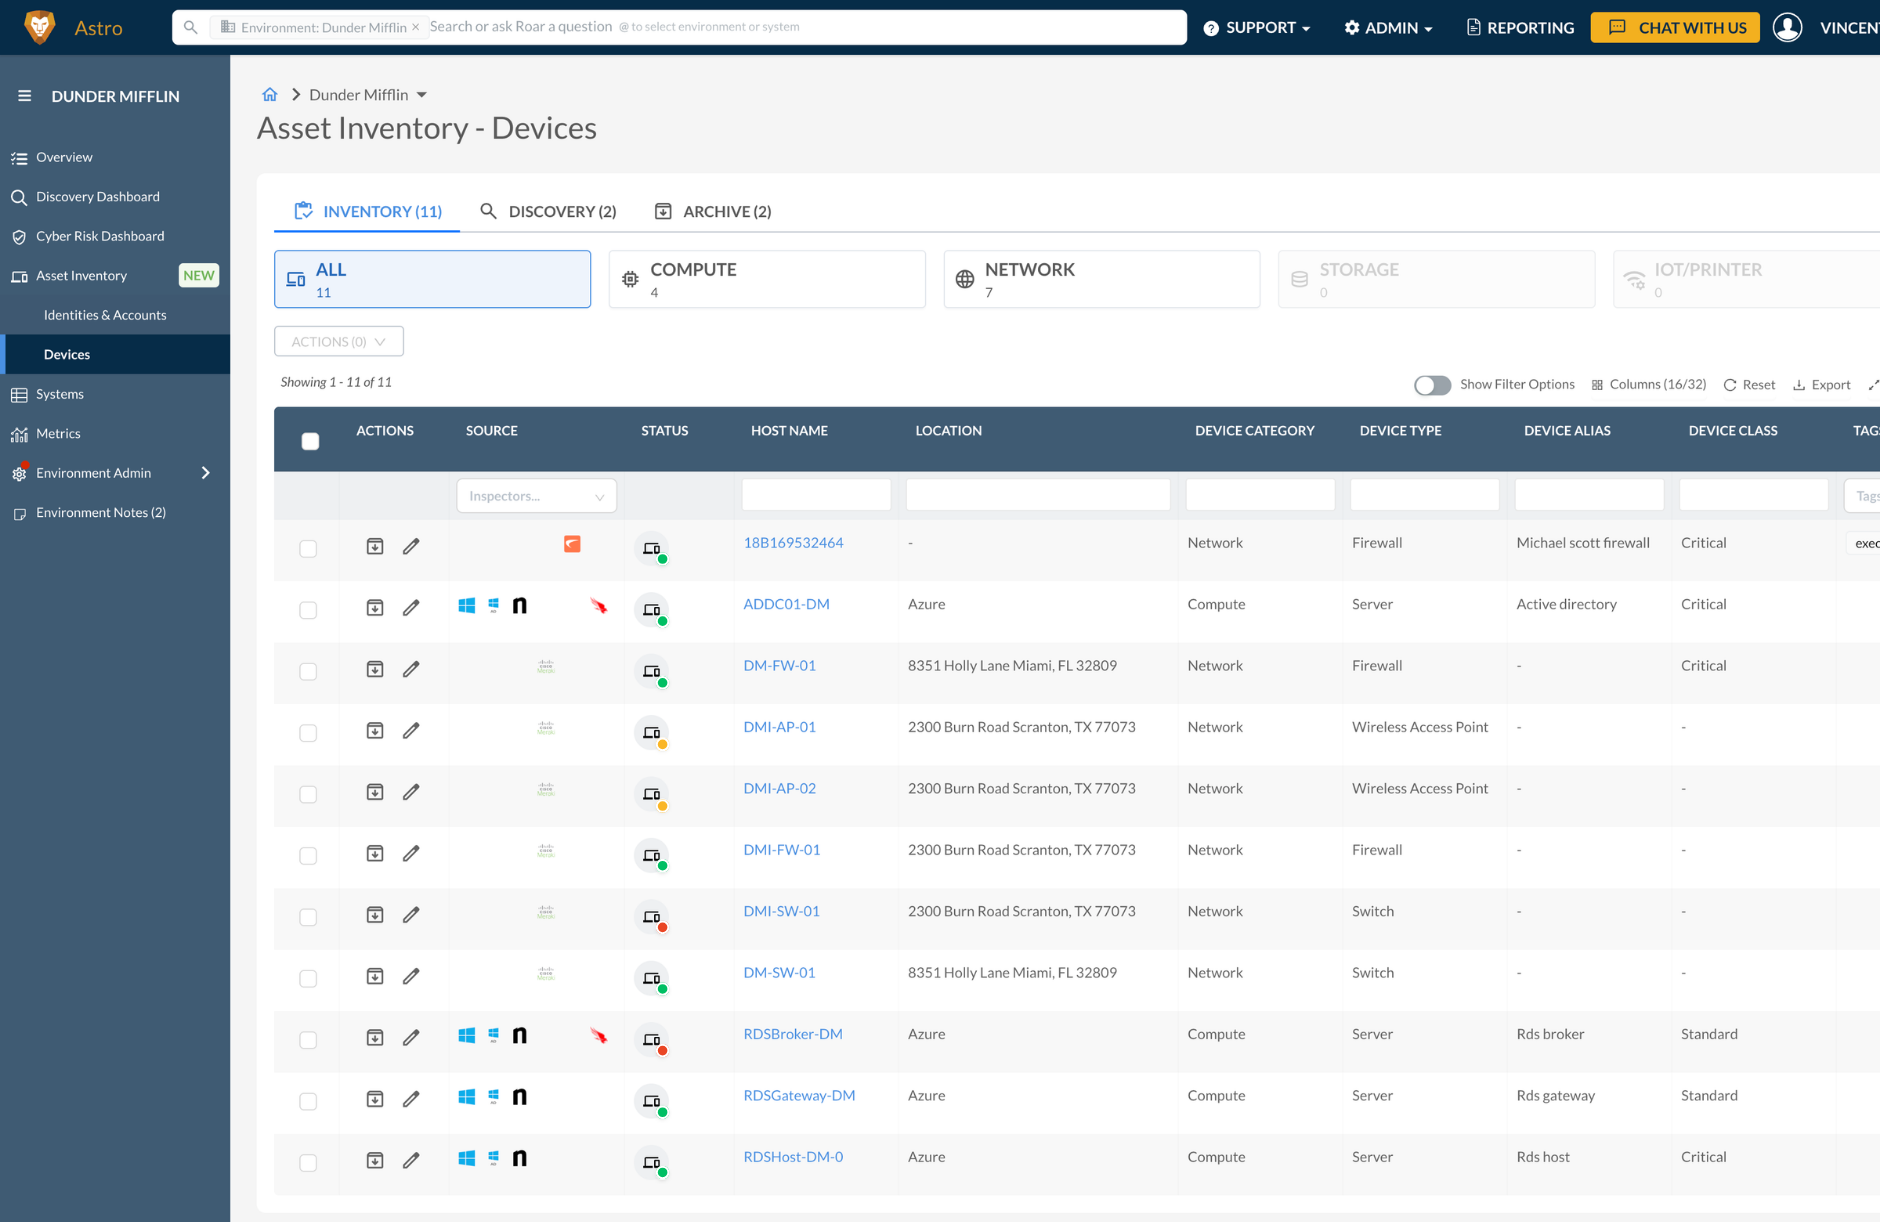Archive the 18B169532464 device row
Screen dimensions: 1880x1222
click(x=375, y=546)
